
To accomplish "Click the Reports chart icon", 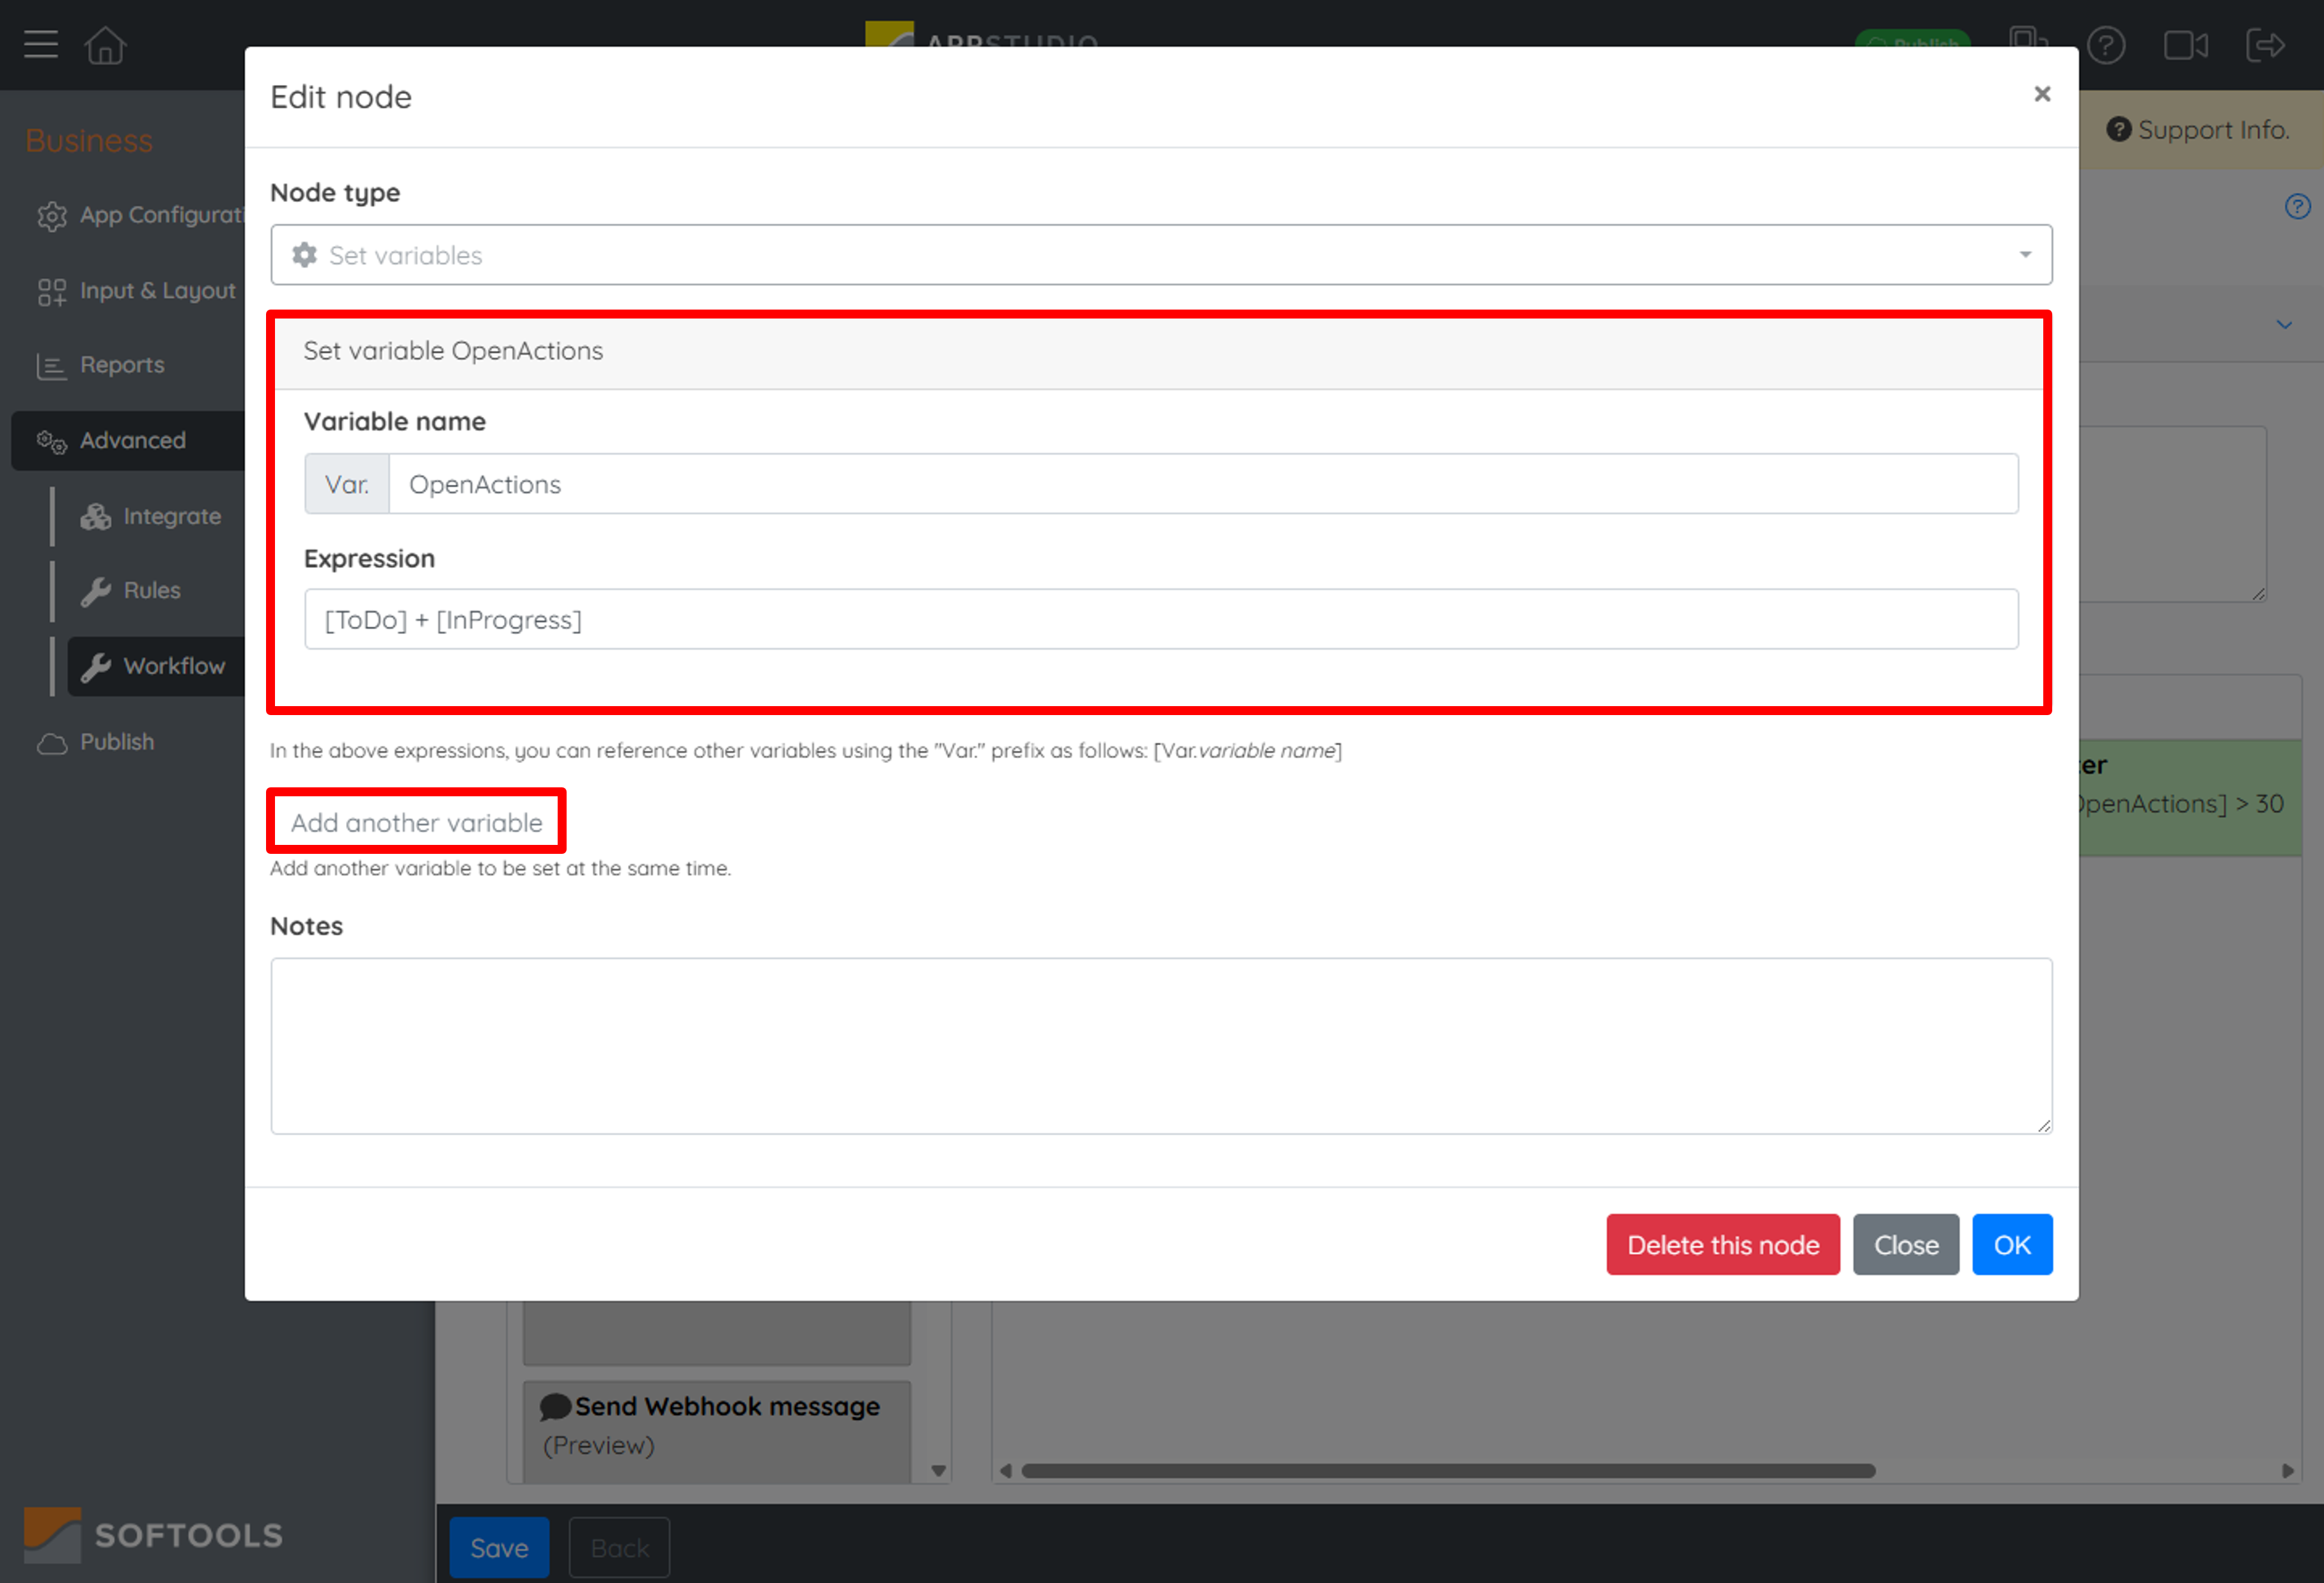I will pyautogui.click(x=51, y=366).
